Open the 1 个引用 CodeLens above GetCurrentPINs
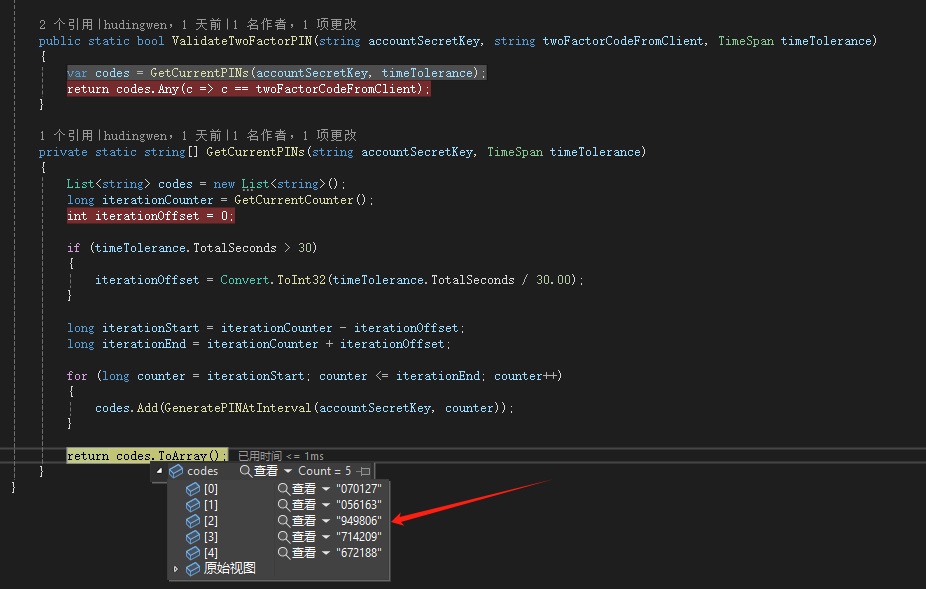Image resolution: width=926 pixels, height=589 pixels. point(66,135)
